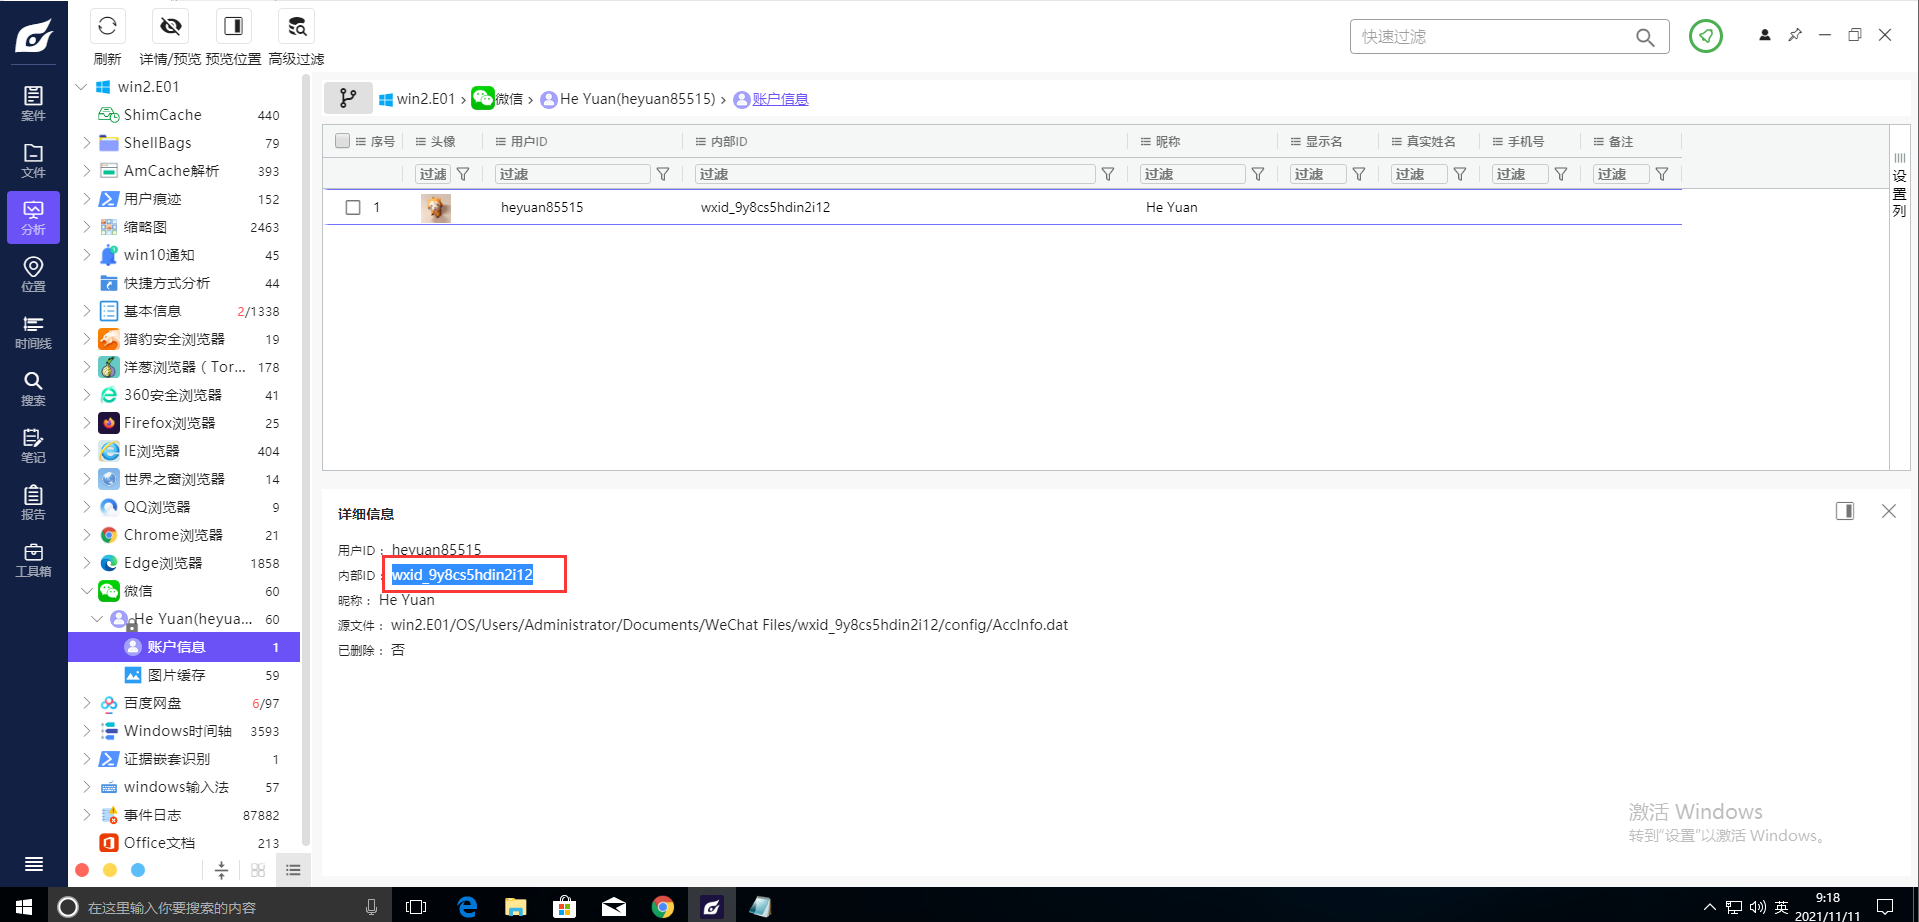The image size is (1919, 922).
Task: Open the 设置列 column settings
Action: 1899,186
